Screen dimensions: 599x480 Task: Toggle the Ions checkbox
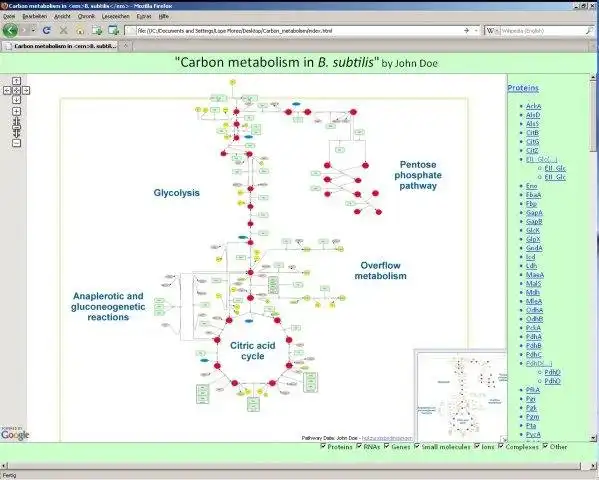pyautogui.click(x=477, y=446)
